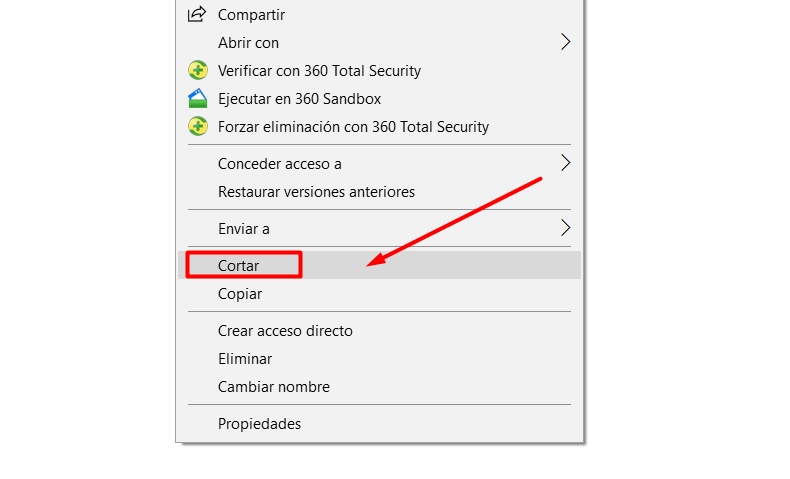This screenshot has width=790, height=479.
Task: Click the Eliminar menu entry
Action: 379,359
